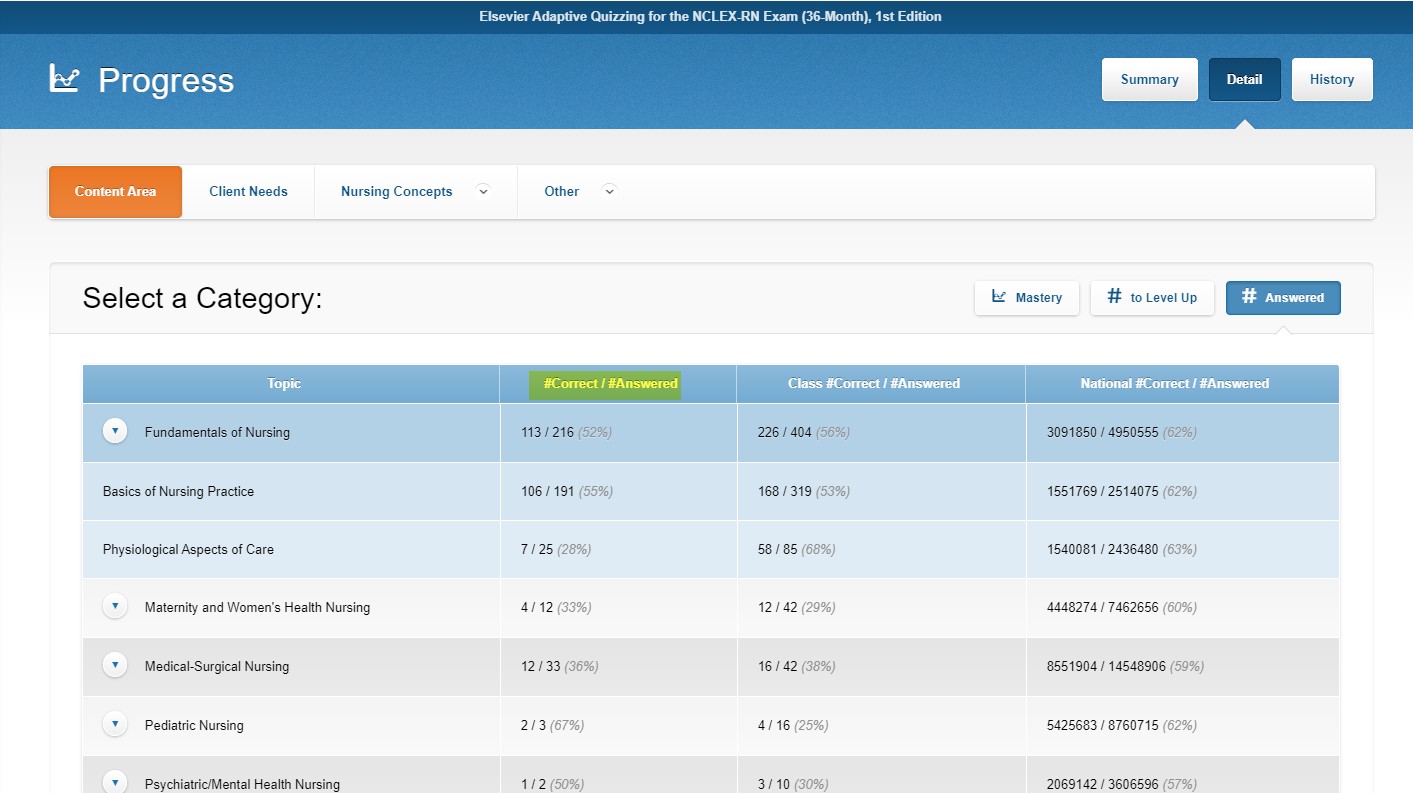Open the Other category dropdown chevron
Viewport: 1413px width, 793px height.
point(609,191)
